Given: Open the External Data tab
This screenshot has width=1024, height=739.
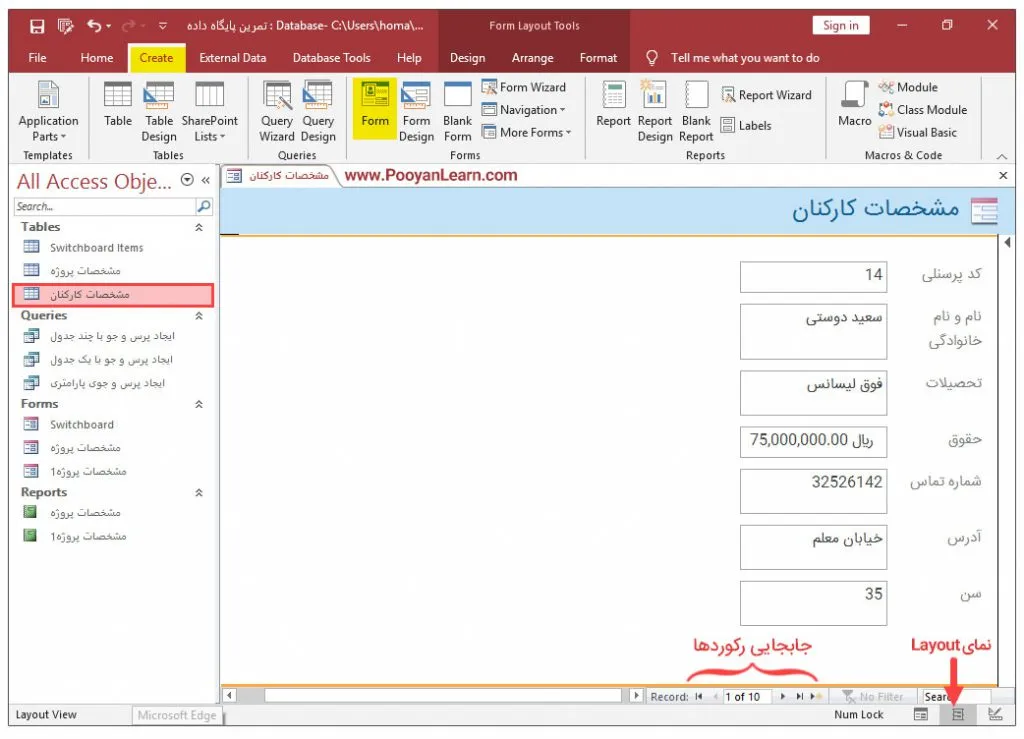Looking at the screenshot, I should coord(232,58).
